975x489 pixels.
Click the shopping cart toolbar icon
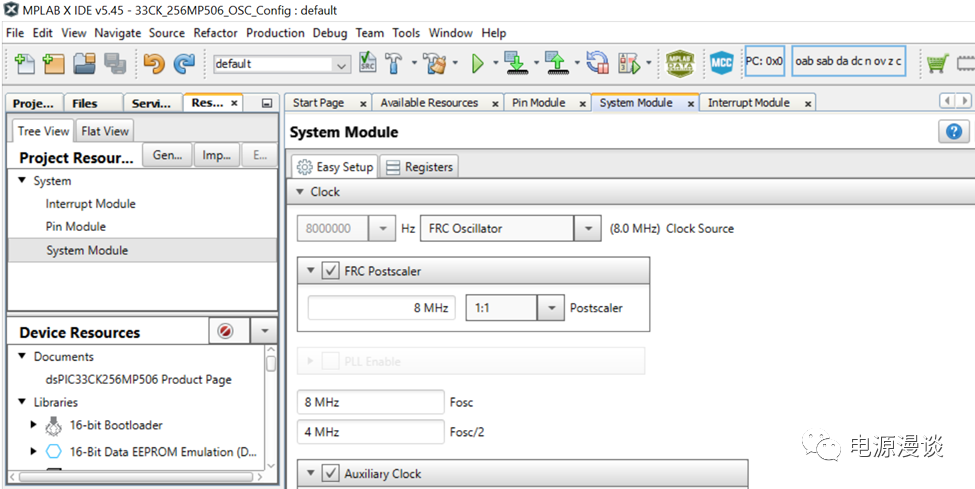click(x=937, y=64)
